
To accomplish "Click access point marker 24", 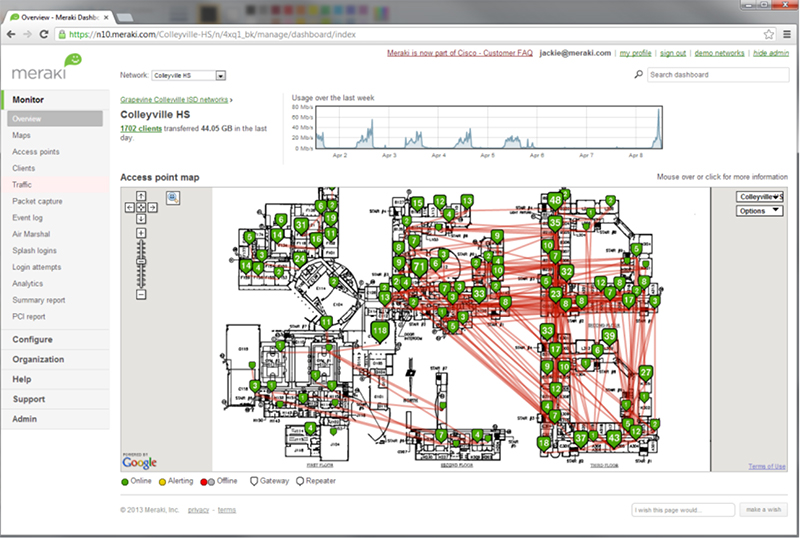I will click(299, 259).
